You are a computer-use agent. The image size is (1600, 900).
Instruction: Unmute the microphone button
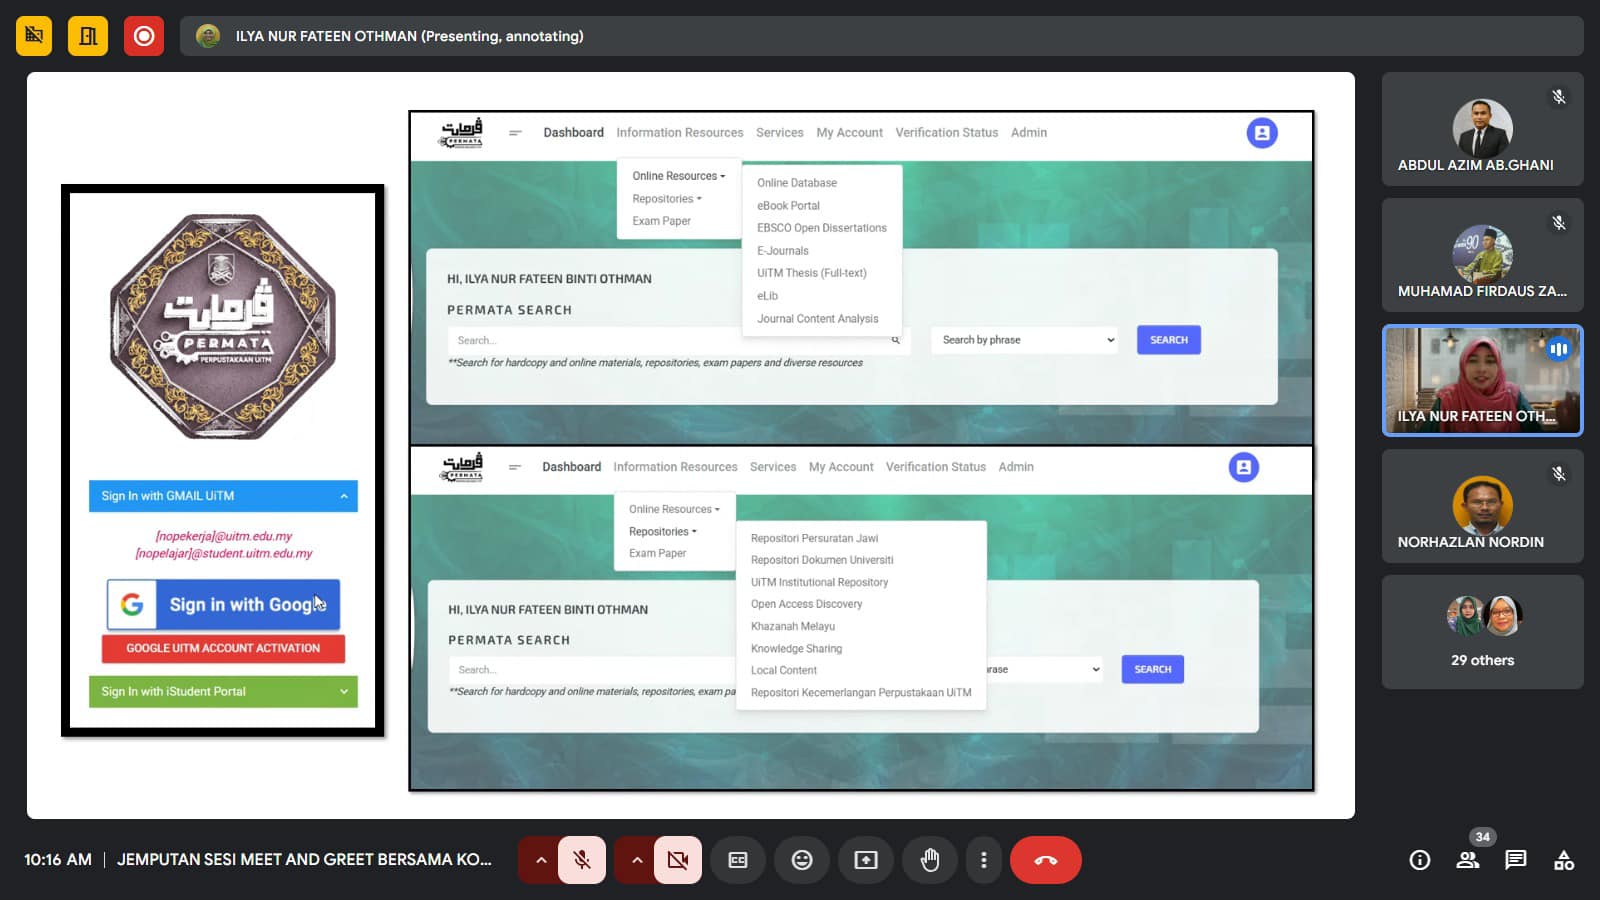(x=582, y=860)
